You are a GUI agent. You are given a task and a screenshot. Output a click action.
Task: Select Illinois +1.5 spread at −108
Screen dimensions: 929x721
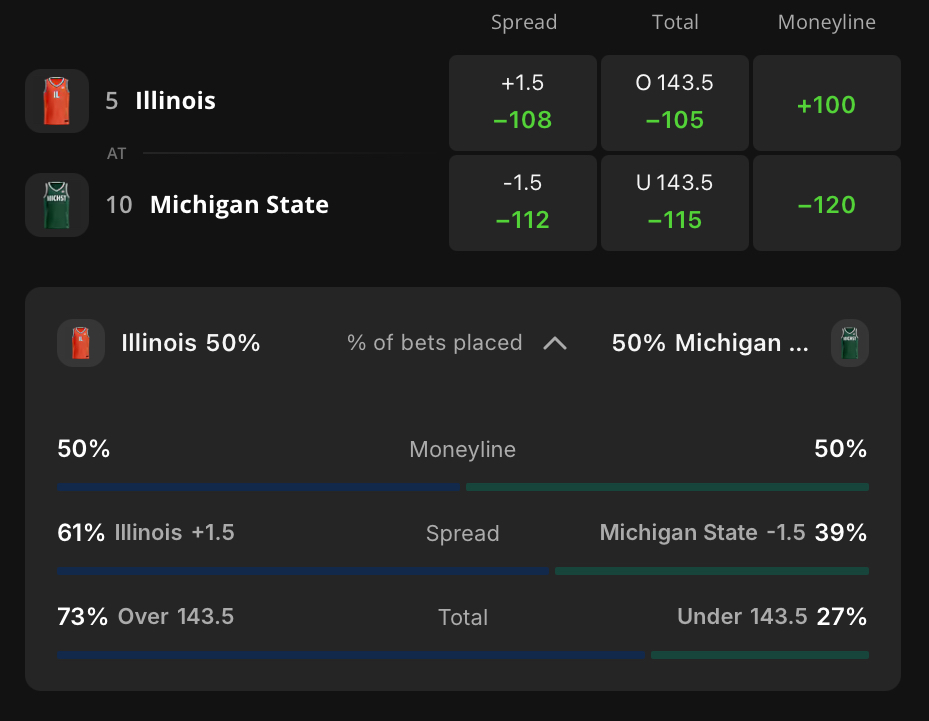coord(522,102)
